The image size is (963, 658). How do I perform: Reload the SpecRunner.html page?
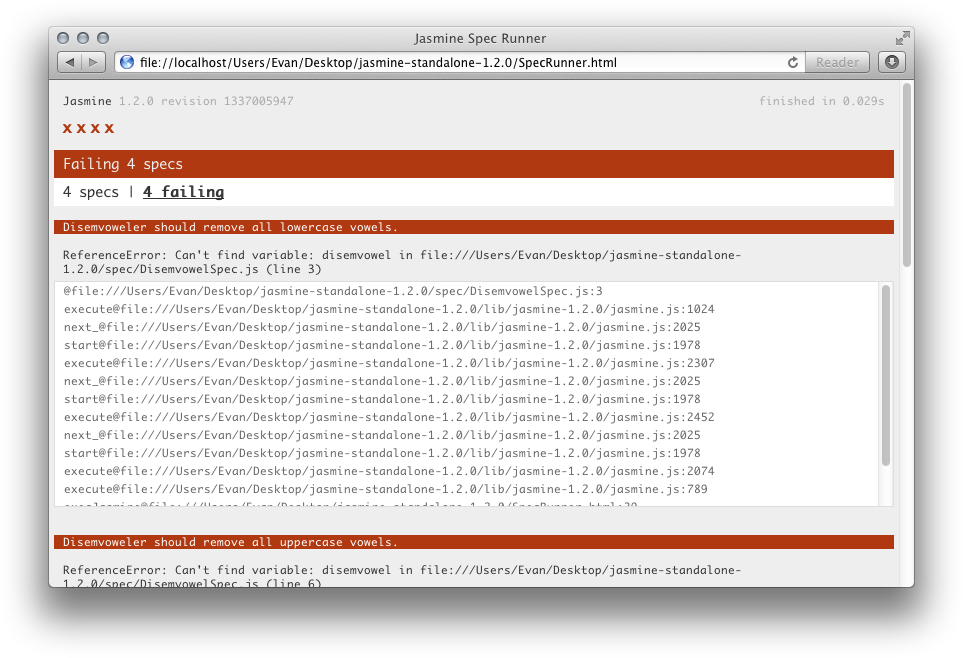pos(792,62)
